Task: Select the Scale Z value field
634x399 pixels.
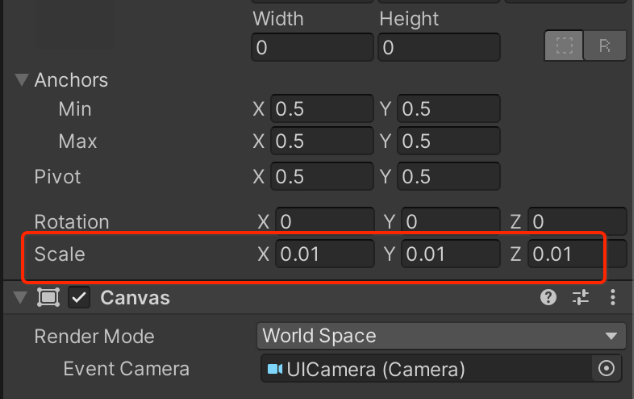Action: click(577, 254)
